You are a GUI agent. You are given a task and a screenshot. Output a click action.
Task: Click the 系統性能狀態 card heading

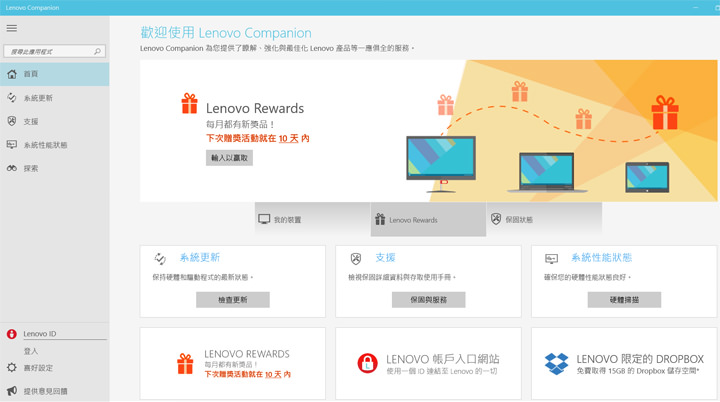tap(602, 258)
